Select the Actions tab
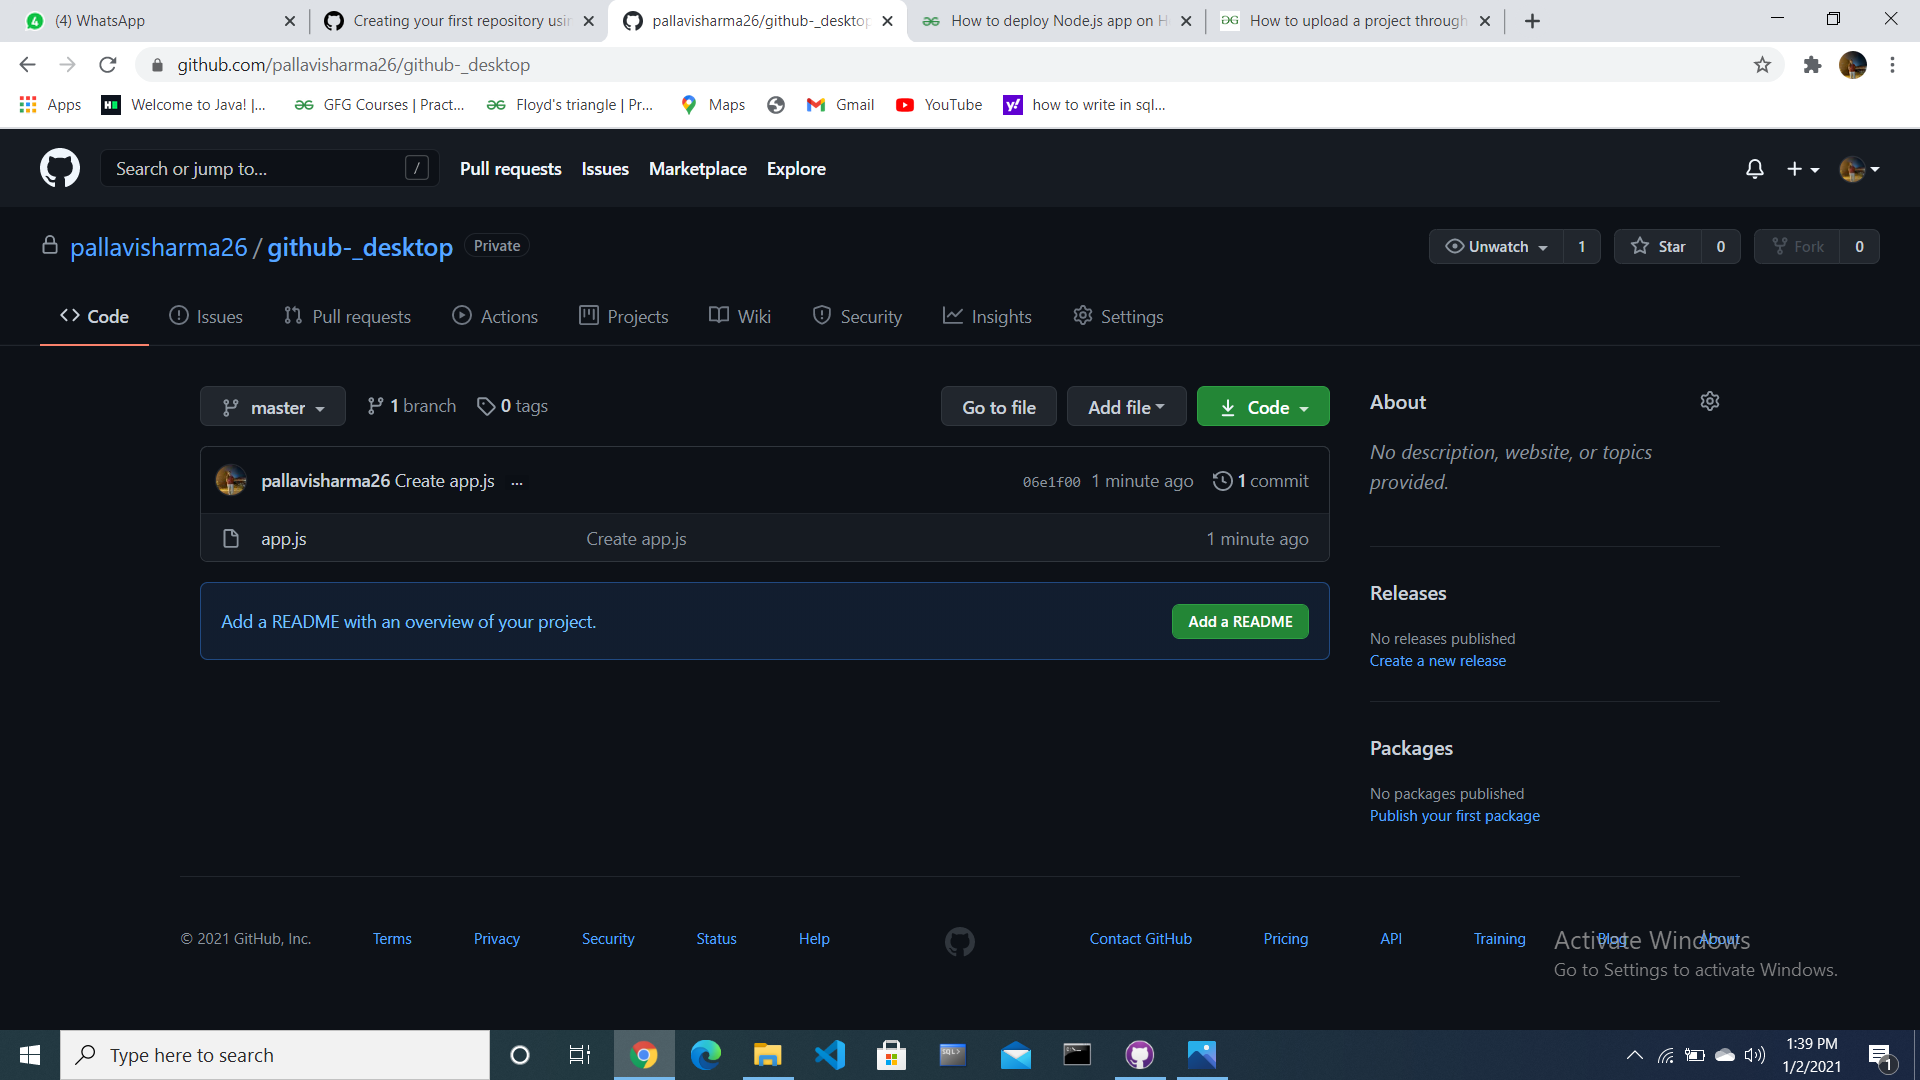This screenshot has width=1920, height=1080. 510,315
